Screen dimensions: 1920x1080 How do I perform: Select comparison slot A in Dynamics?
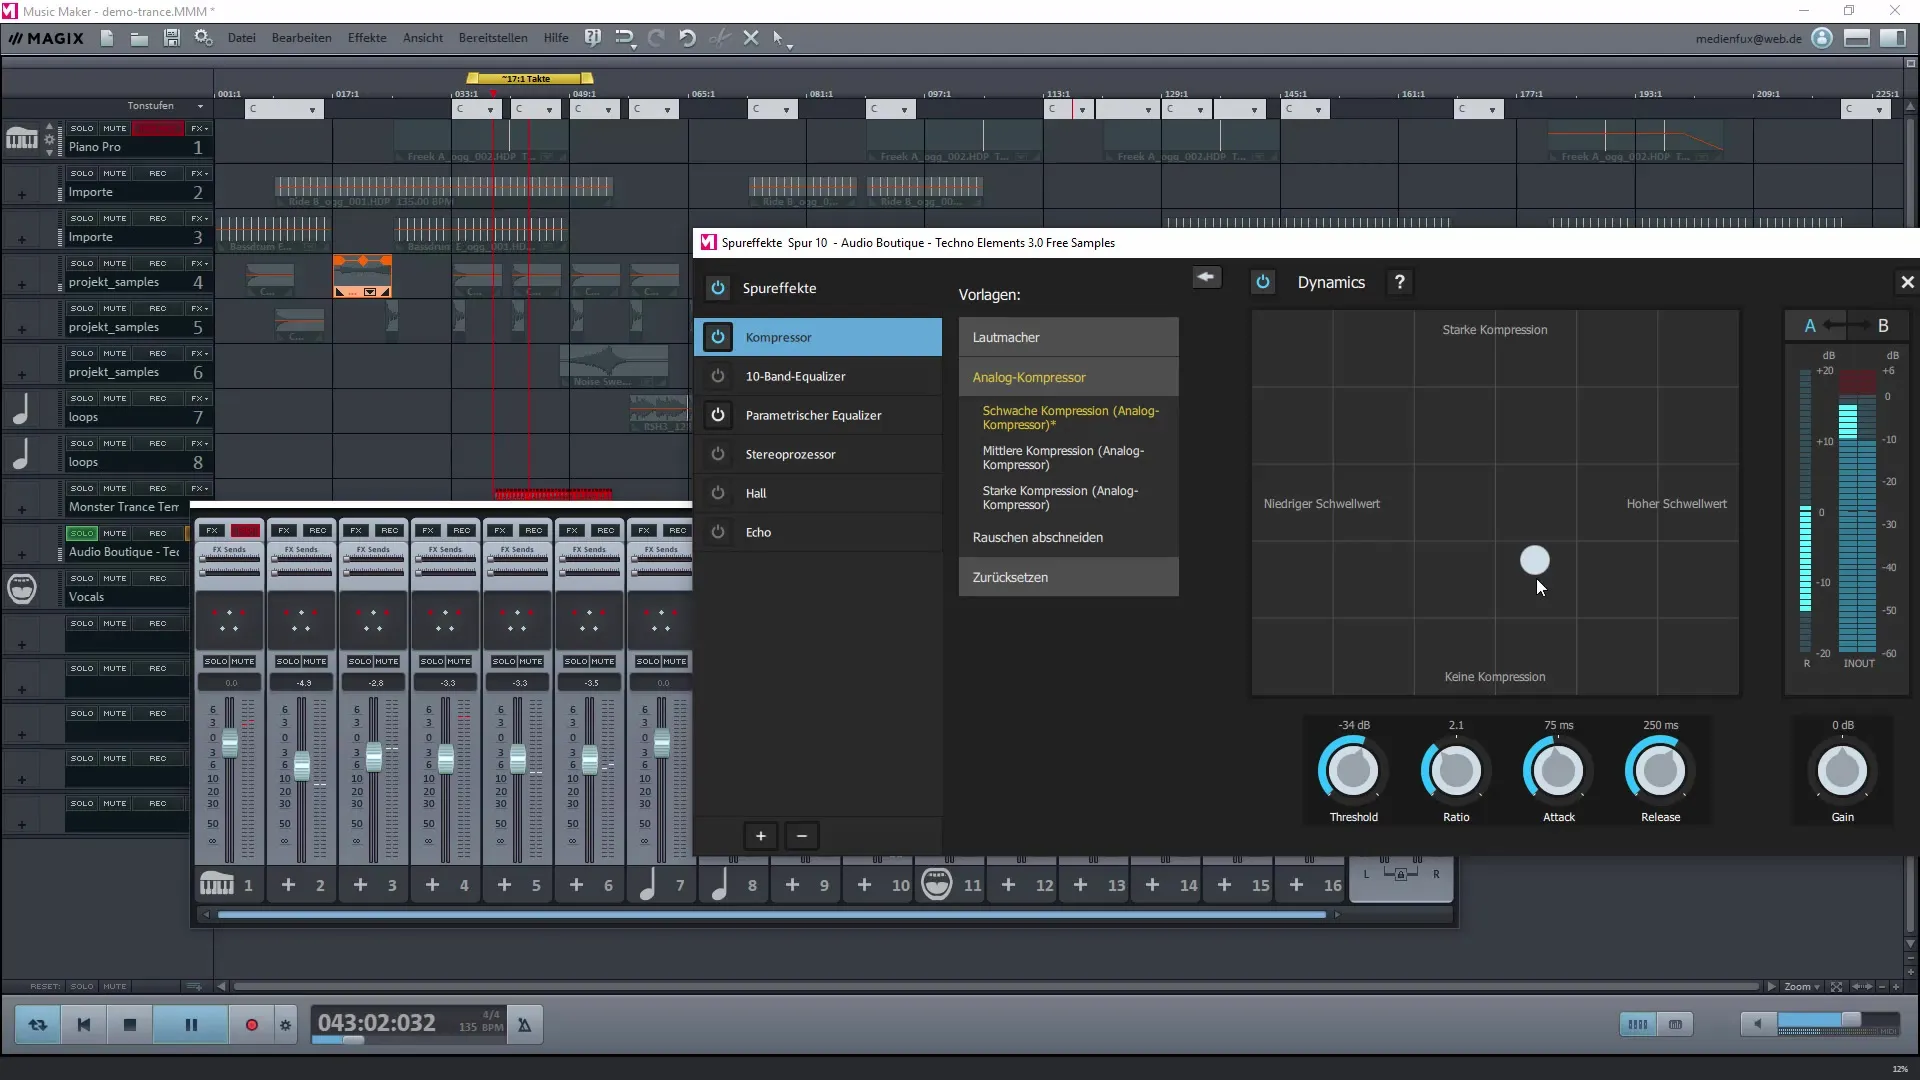tap(1809, 326)
